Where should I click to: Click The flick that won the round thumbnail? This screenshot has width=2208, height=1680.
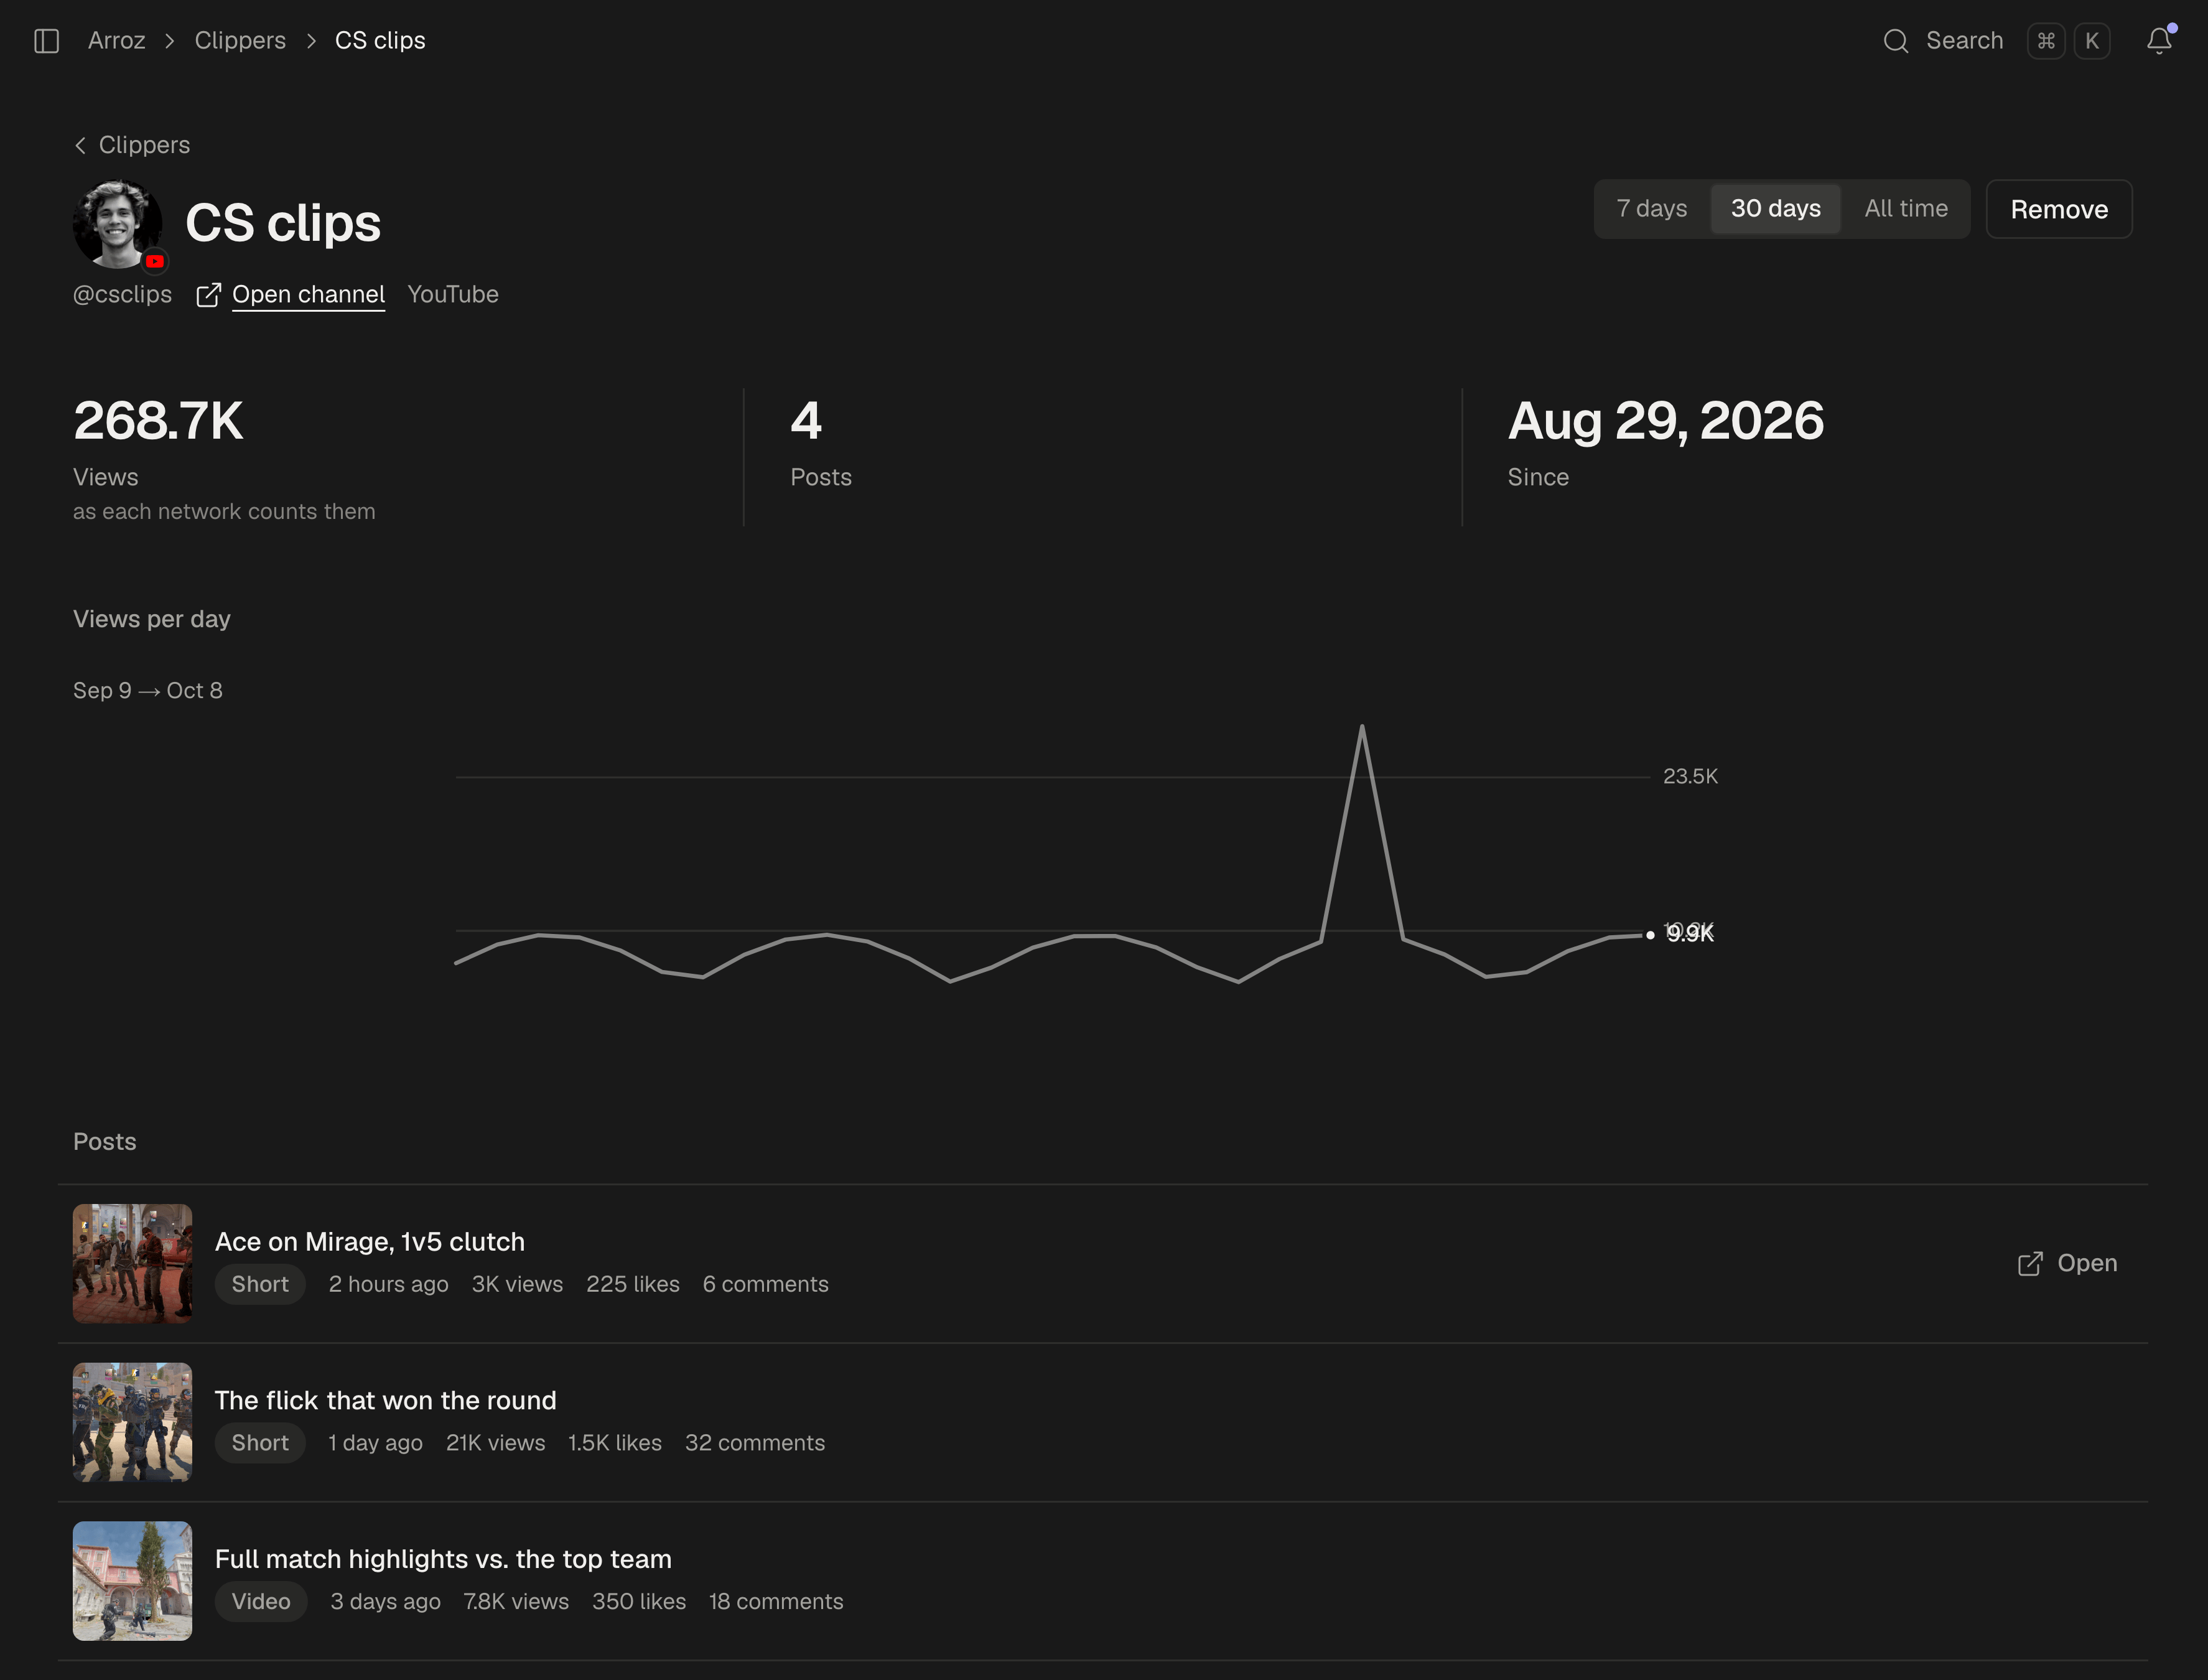point(132,1422)
